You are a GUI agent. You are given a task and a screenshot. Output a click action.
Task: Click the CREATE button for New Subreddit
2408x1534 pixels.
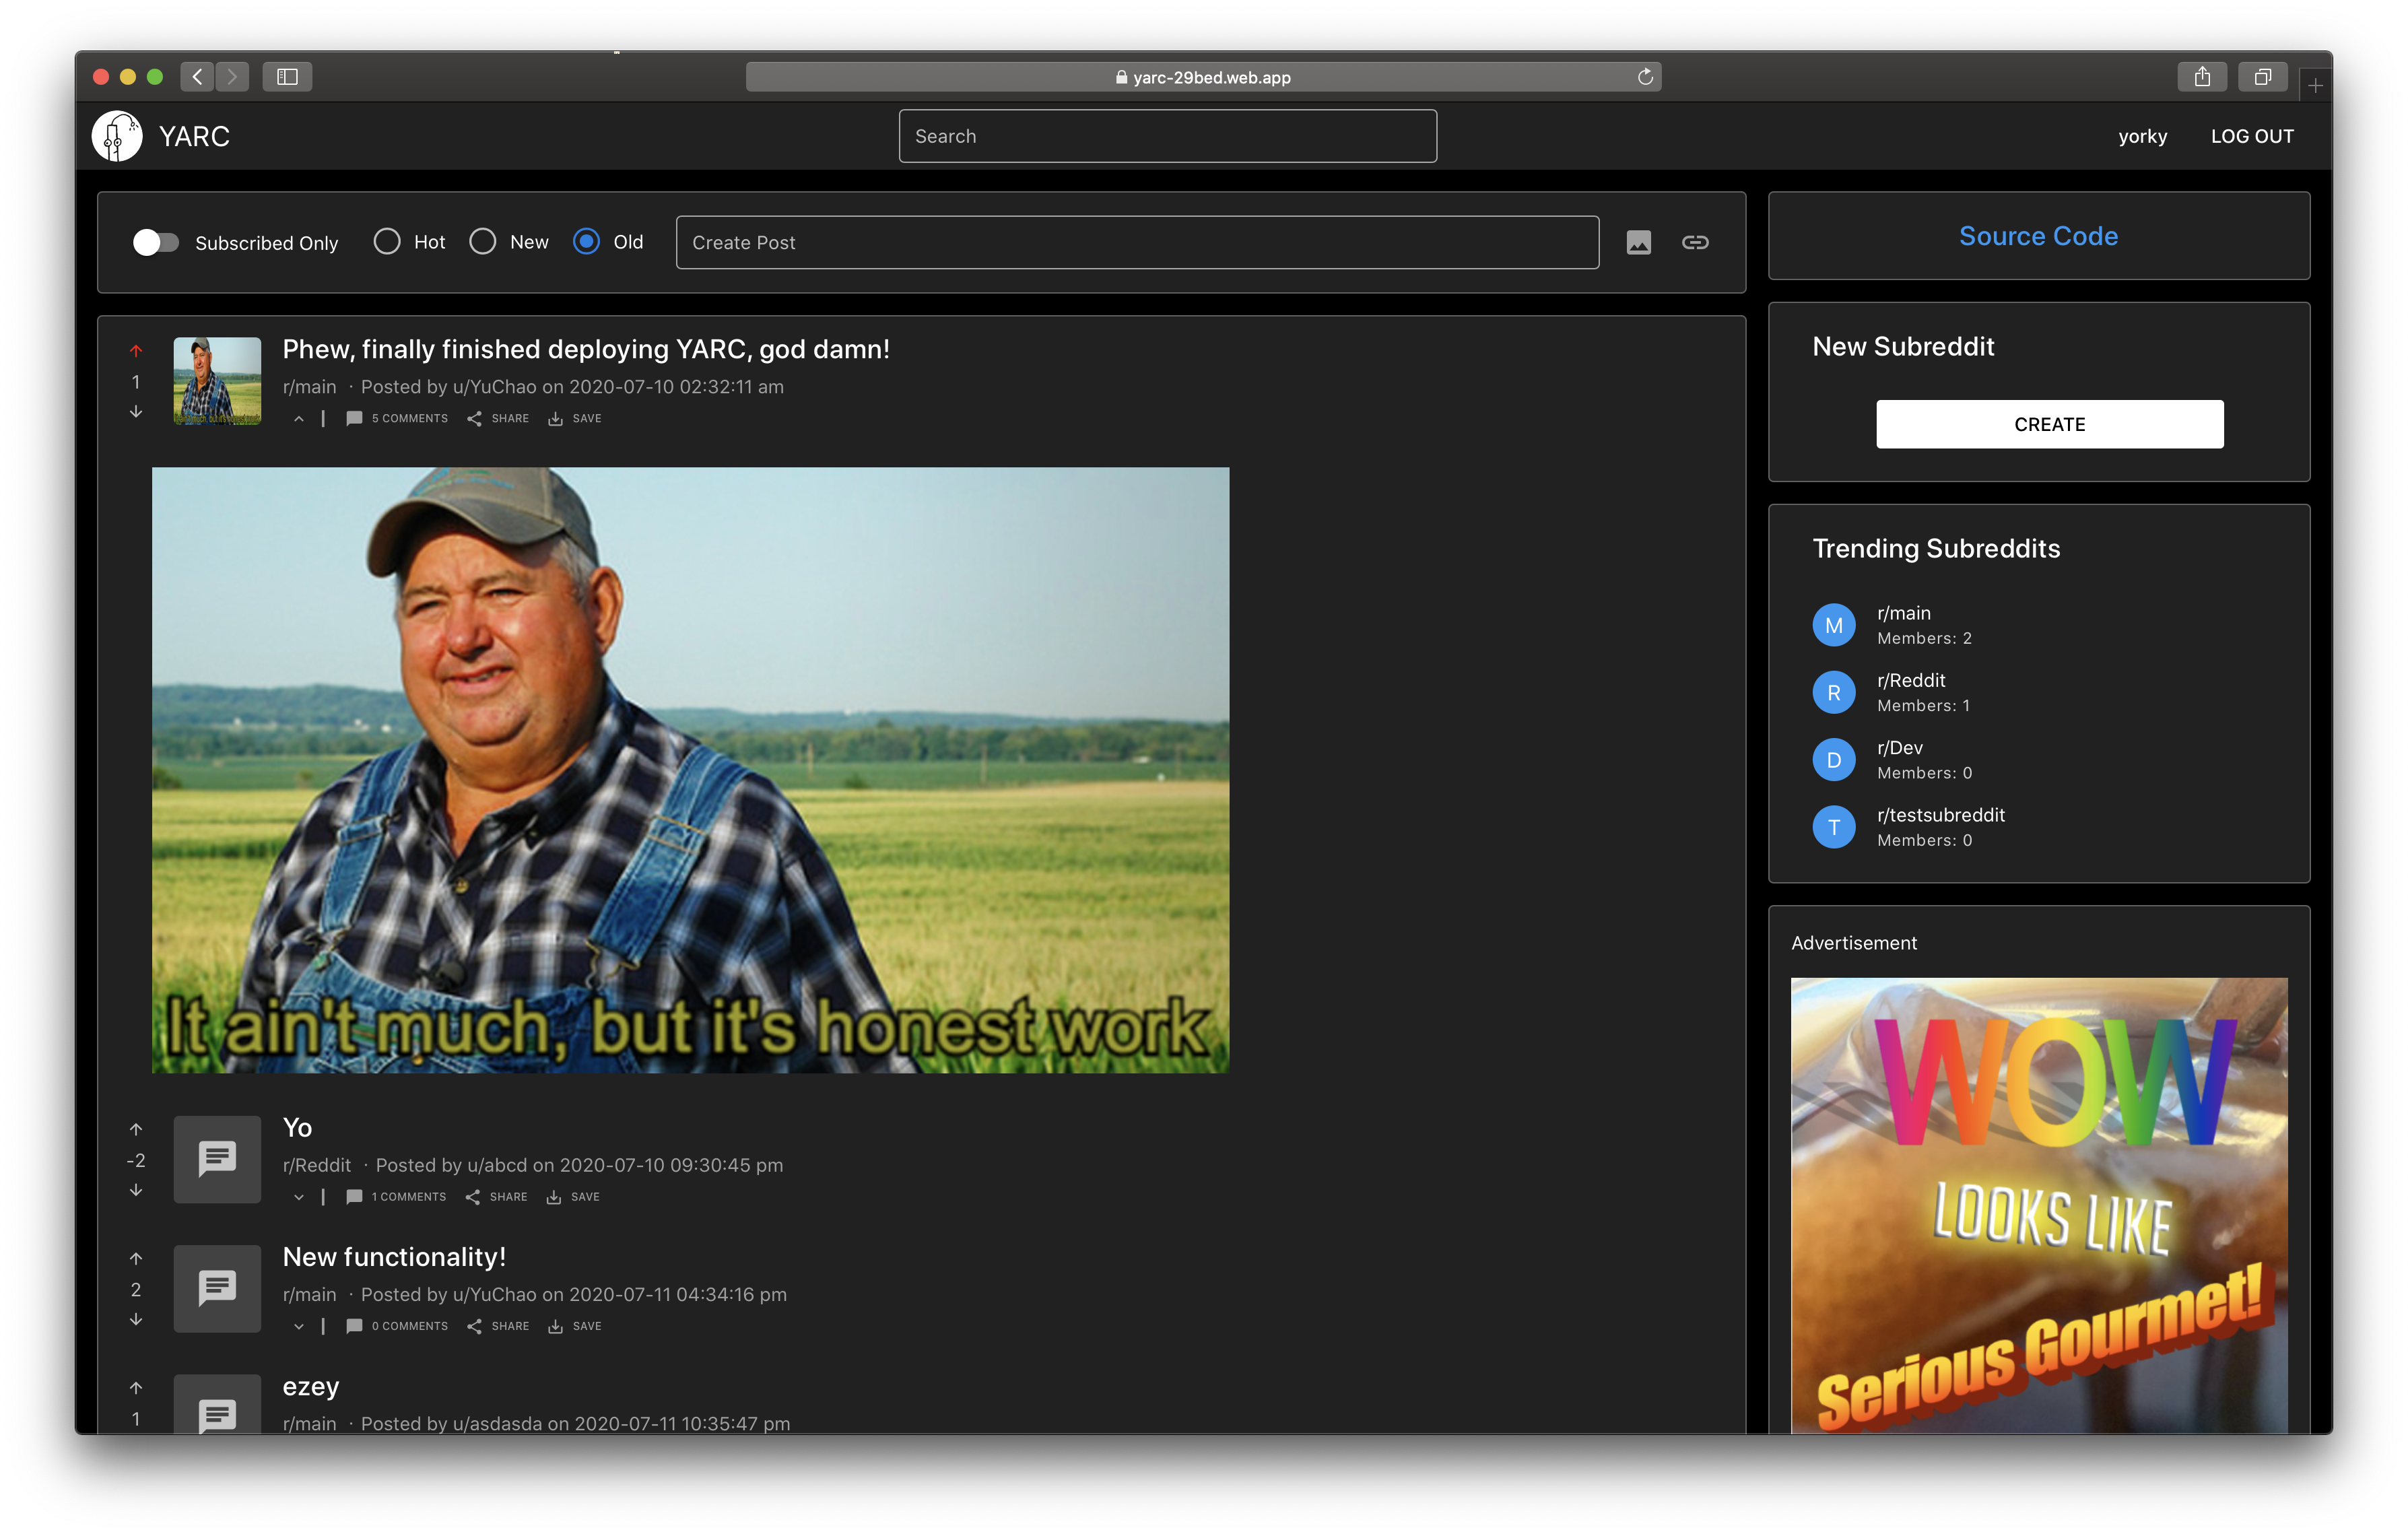point(2049,424)
